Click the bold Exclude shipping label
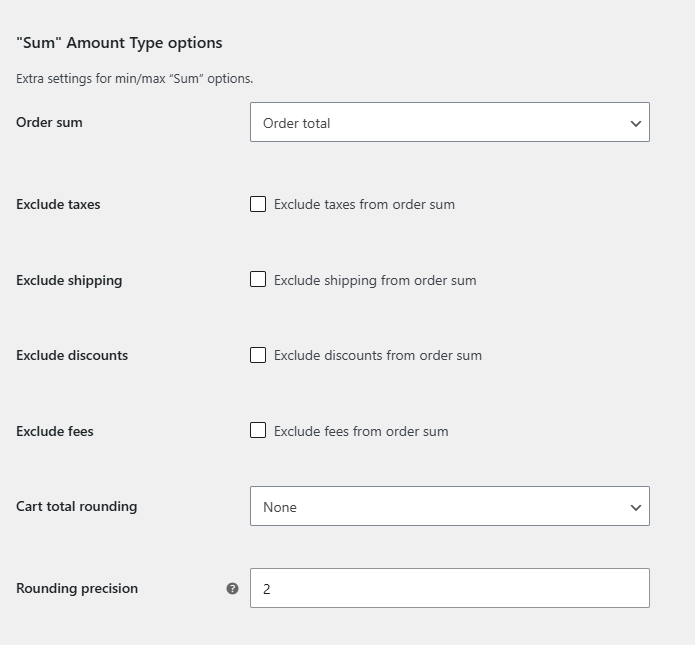The height and width of the screenshot is (645, 695). click(x=69, y=281)
